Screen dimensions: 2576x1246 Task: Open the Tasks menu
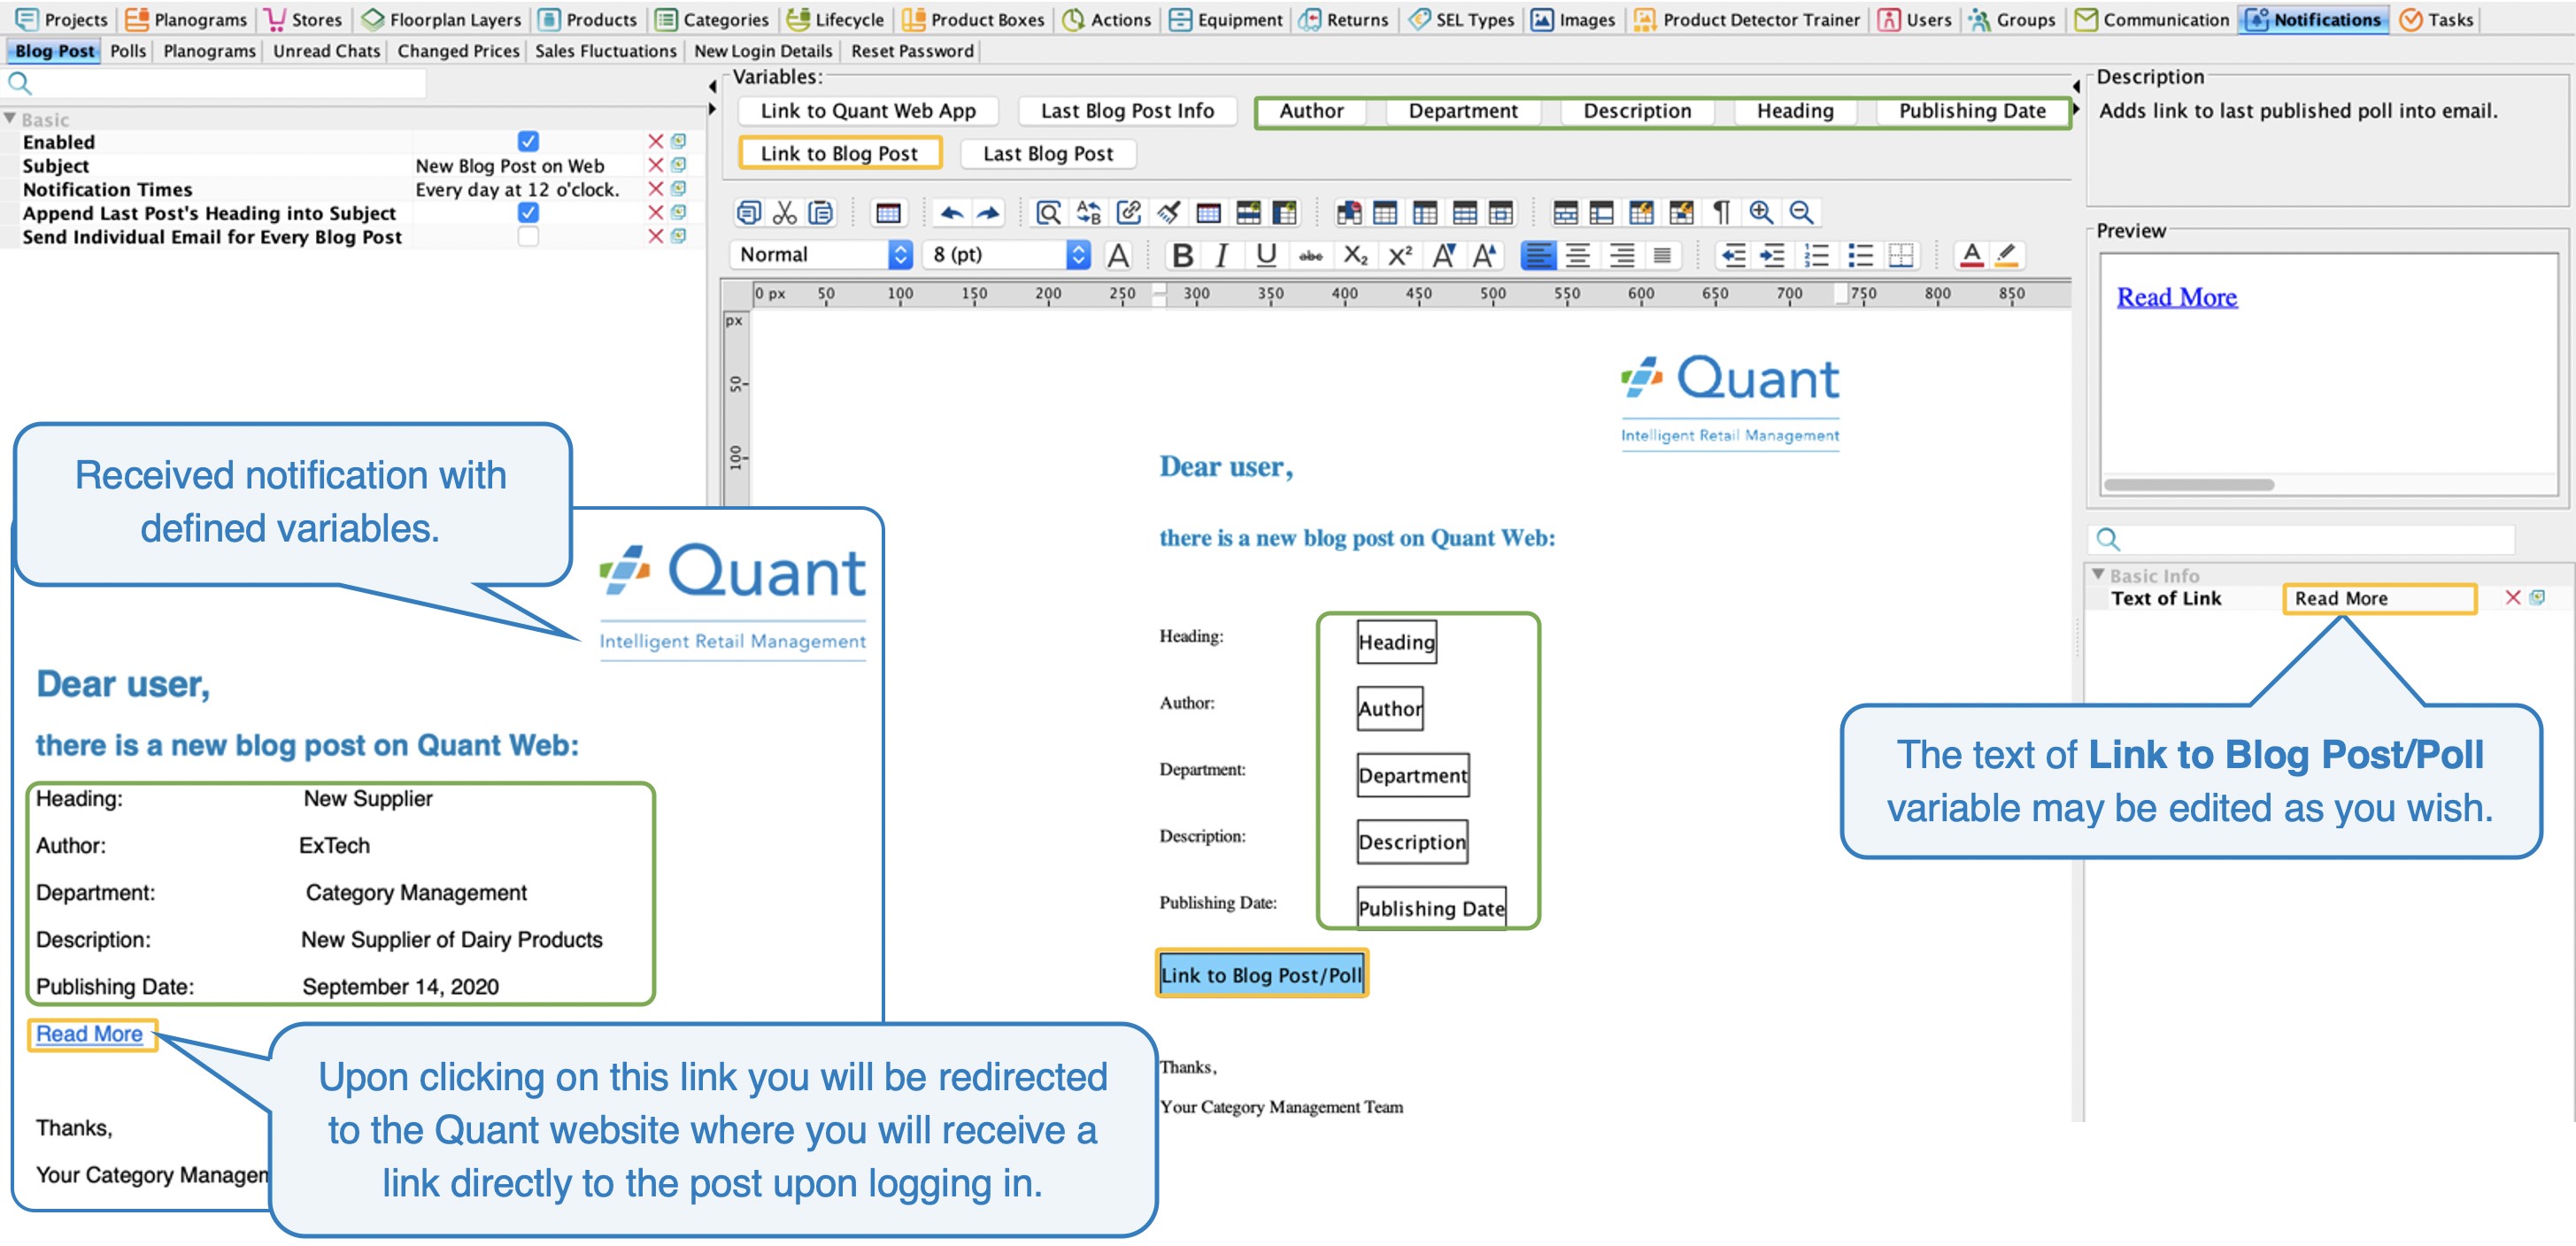pyautogui.click(x=2437, y=19)
